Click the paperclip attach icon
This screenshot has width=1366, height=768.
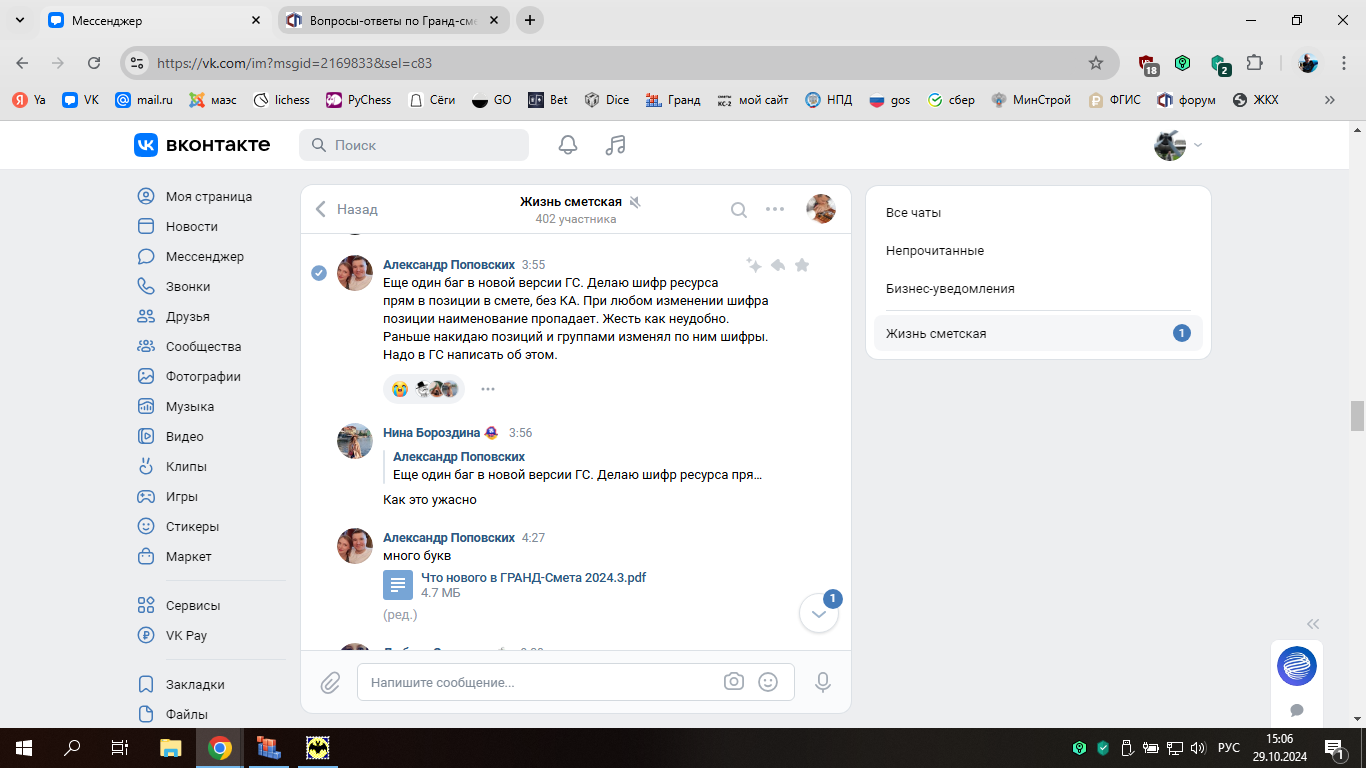pyautogui.click(x=330, y=682)
